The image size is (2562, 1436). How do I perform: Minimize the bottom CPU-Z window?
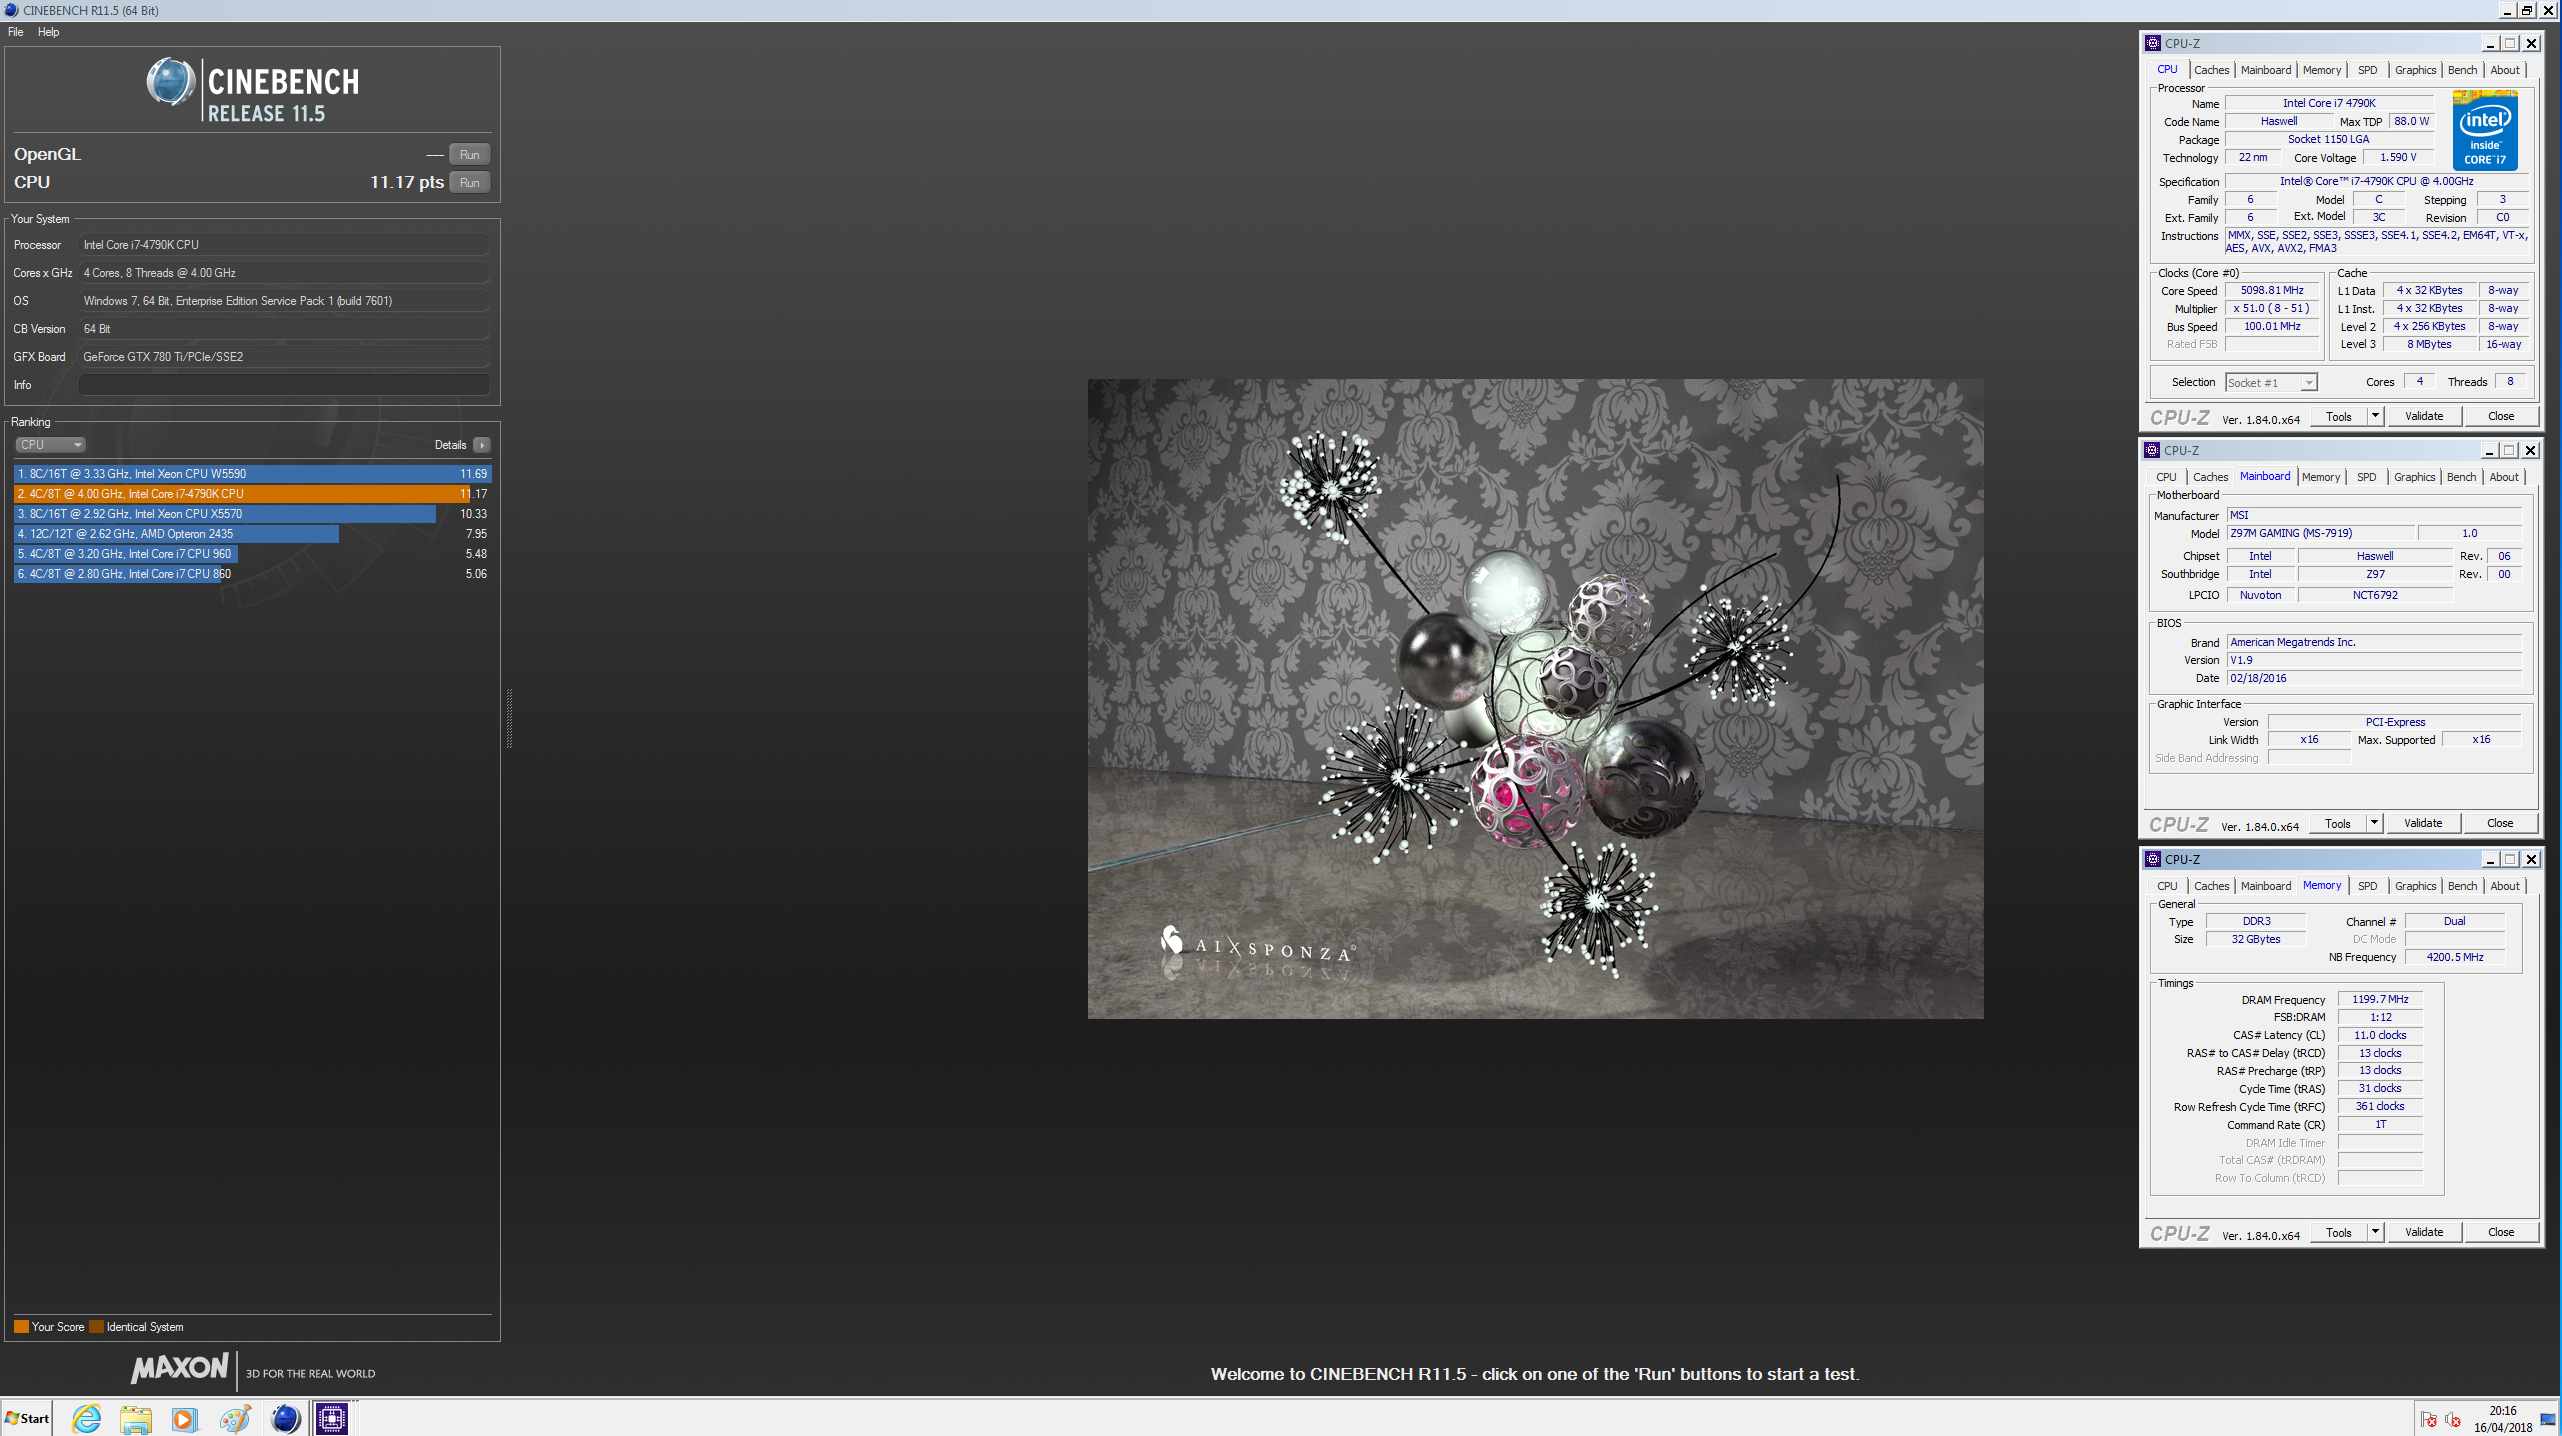pyautogui.click(x=2489, y=860)
